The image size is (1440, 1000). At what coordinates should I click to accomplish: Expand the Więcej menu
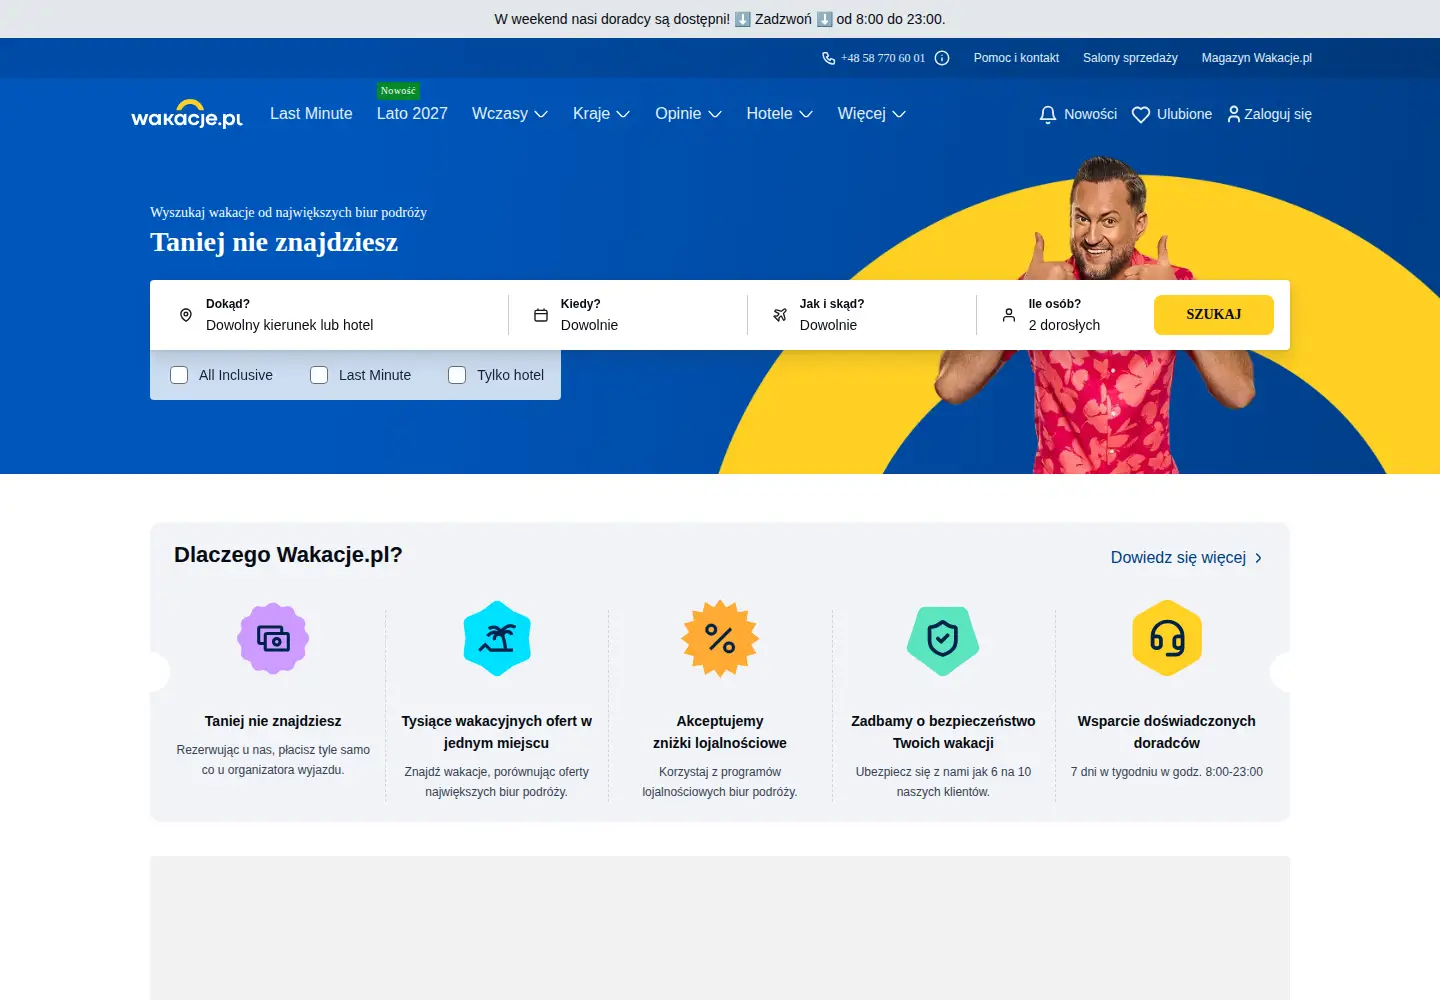[871, 114]
